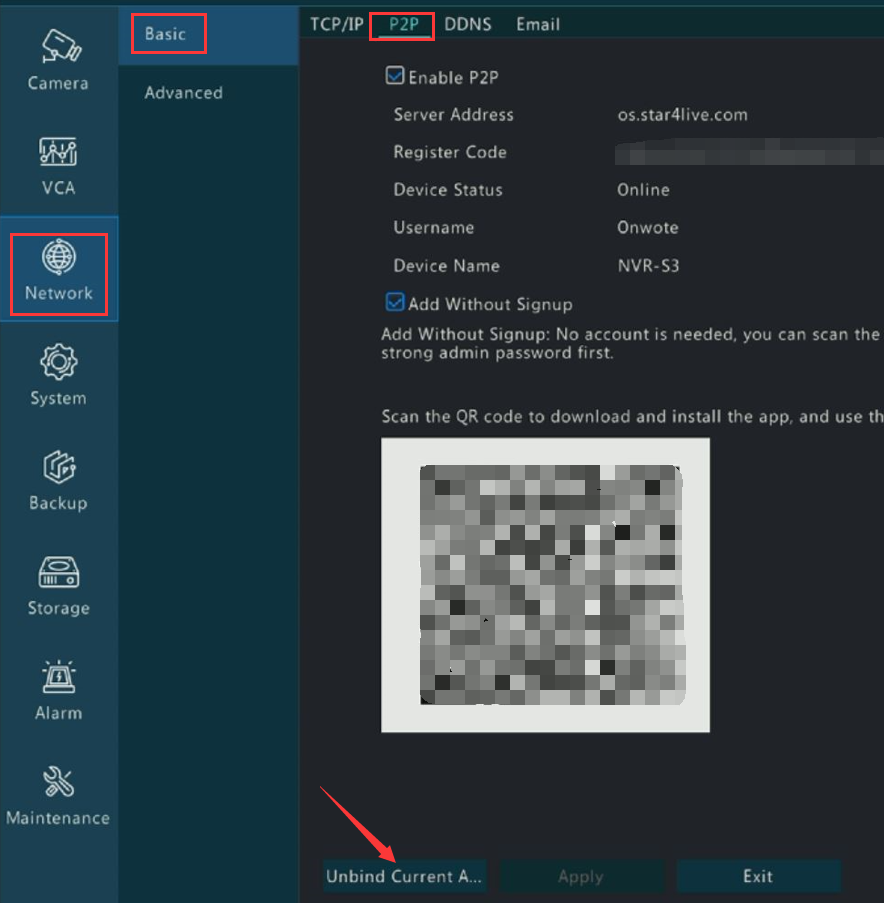884x903 pixels.
Task: Open the Camera settings section
Action: [x=58, y=61]
